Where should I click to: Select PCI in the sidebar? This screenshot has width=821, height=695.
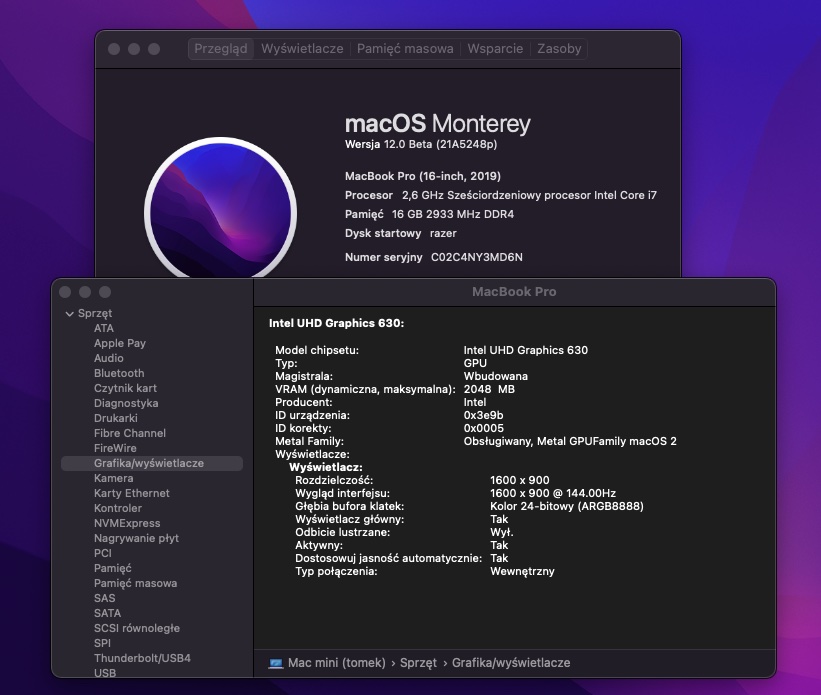tap(103, 553)
